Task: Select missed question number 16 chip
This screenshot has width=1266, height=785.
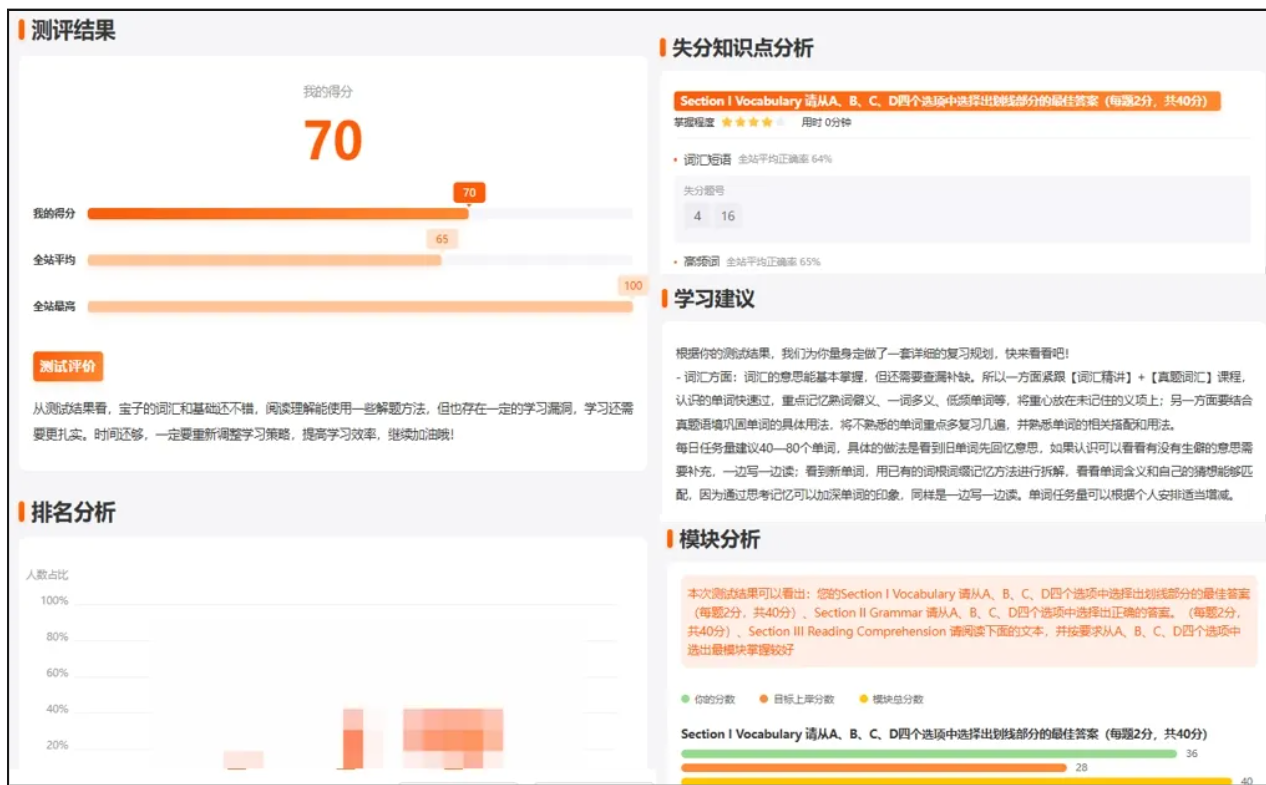Action: click(727, 216)
